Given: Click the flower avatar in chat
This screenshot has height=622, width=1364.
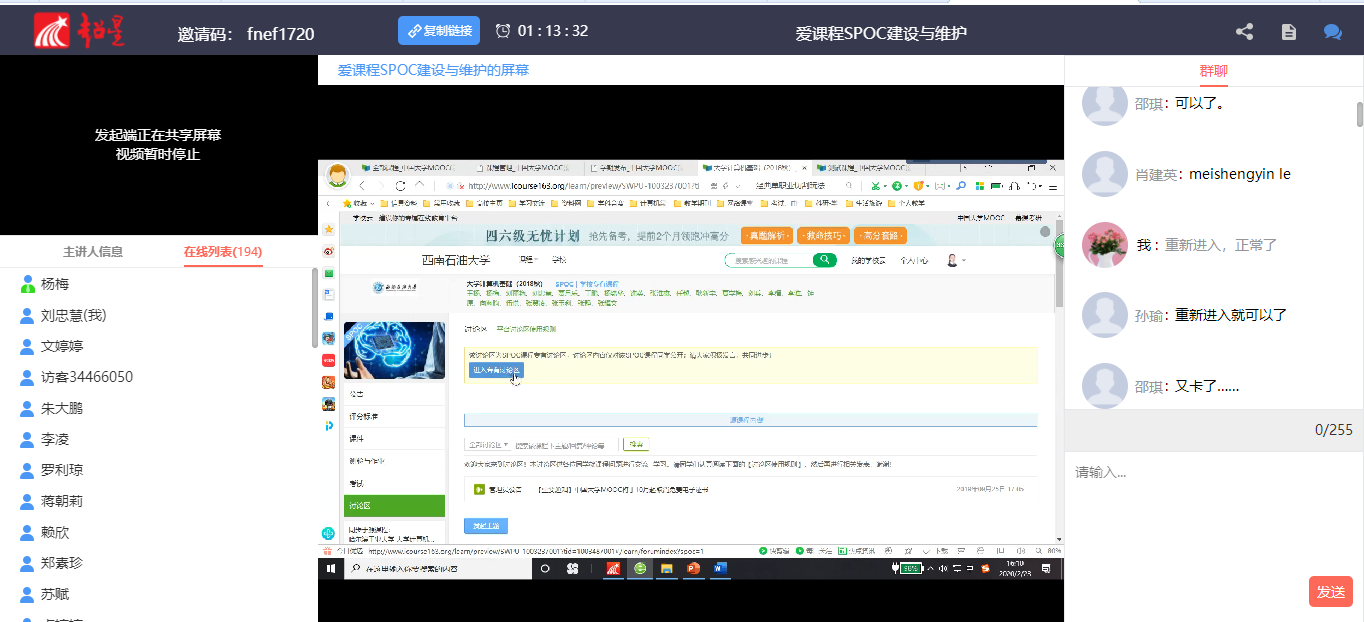Looking at the screenshot, I should pos(1105,245).
